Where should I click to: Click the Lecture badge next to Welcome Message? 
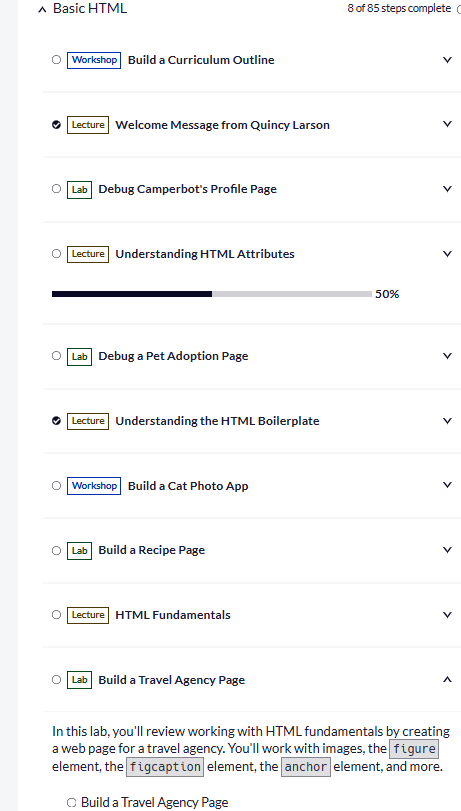pyautogui.click(x=87, y=125)
